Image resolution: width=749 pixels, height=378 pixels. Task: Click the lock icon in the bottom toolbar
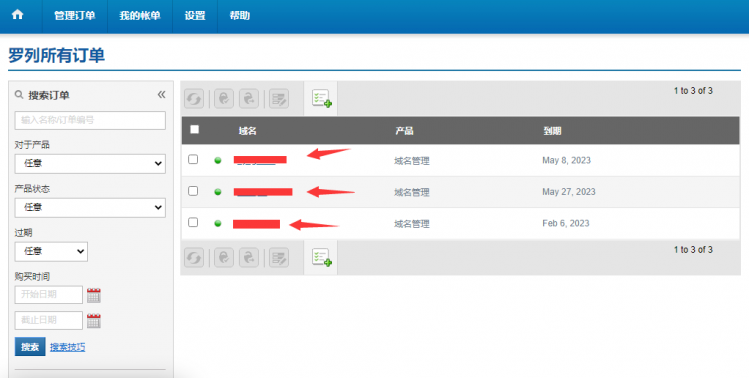point(224,258)
